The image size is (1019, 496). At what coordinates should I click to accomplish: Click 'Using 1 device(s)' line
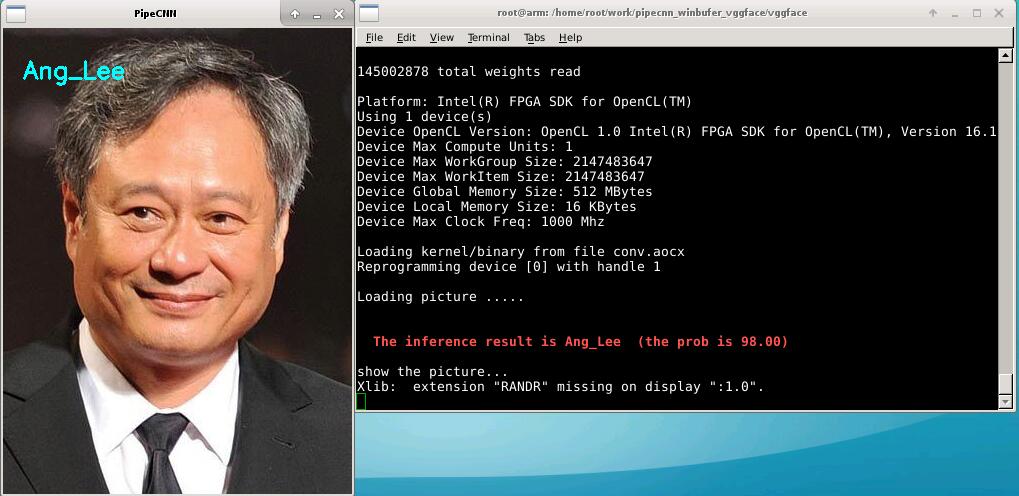coord(424,116)
